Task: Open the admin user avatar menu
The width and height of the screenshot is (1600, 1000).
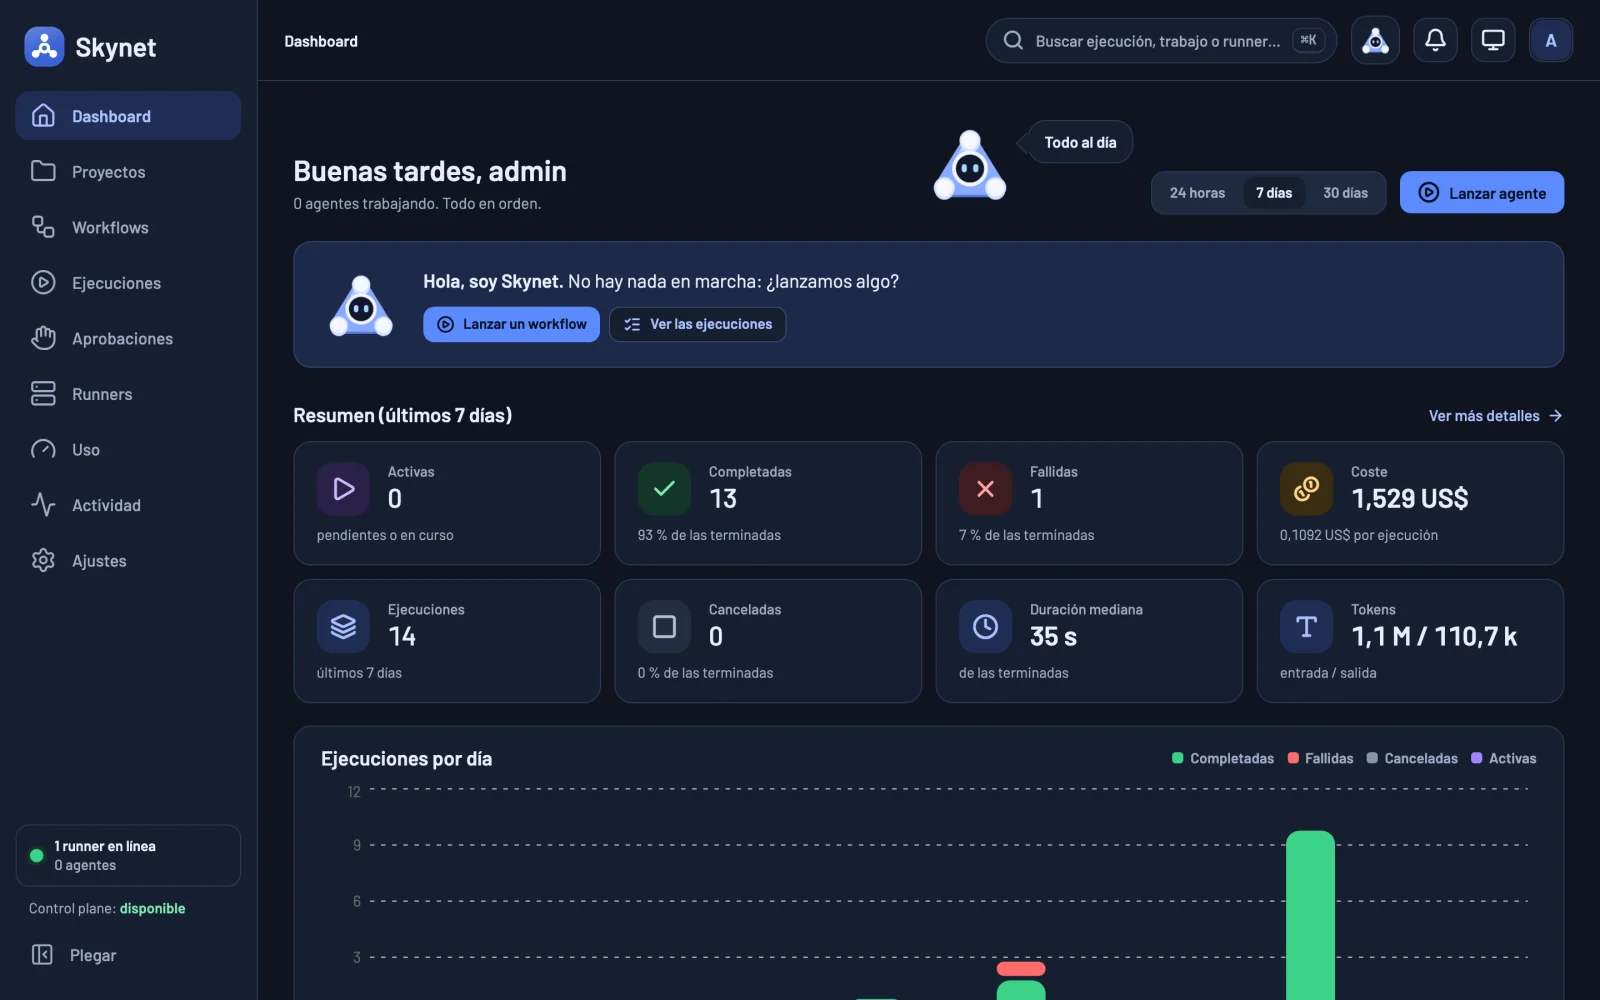Action: pyautogui.click(x=1551, y=41)
